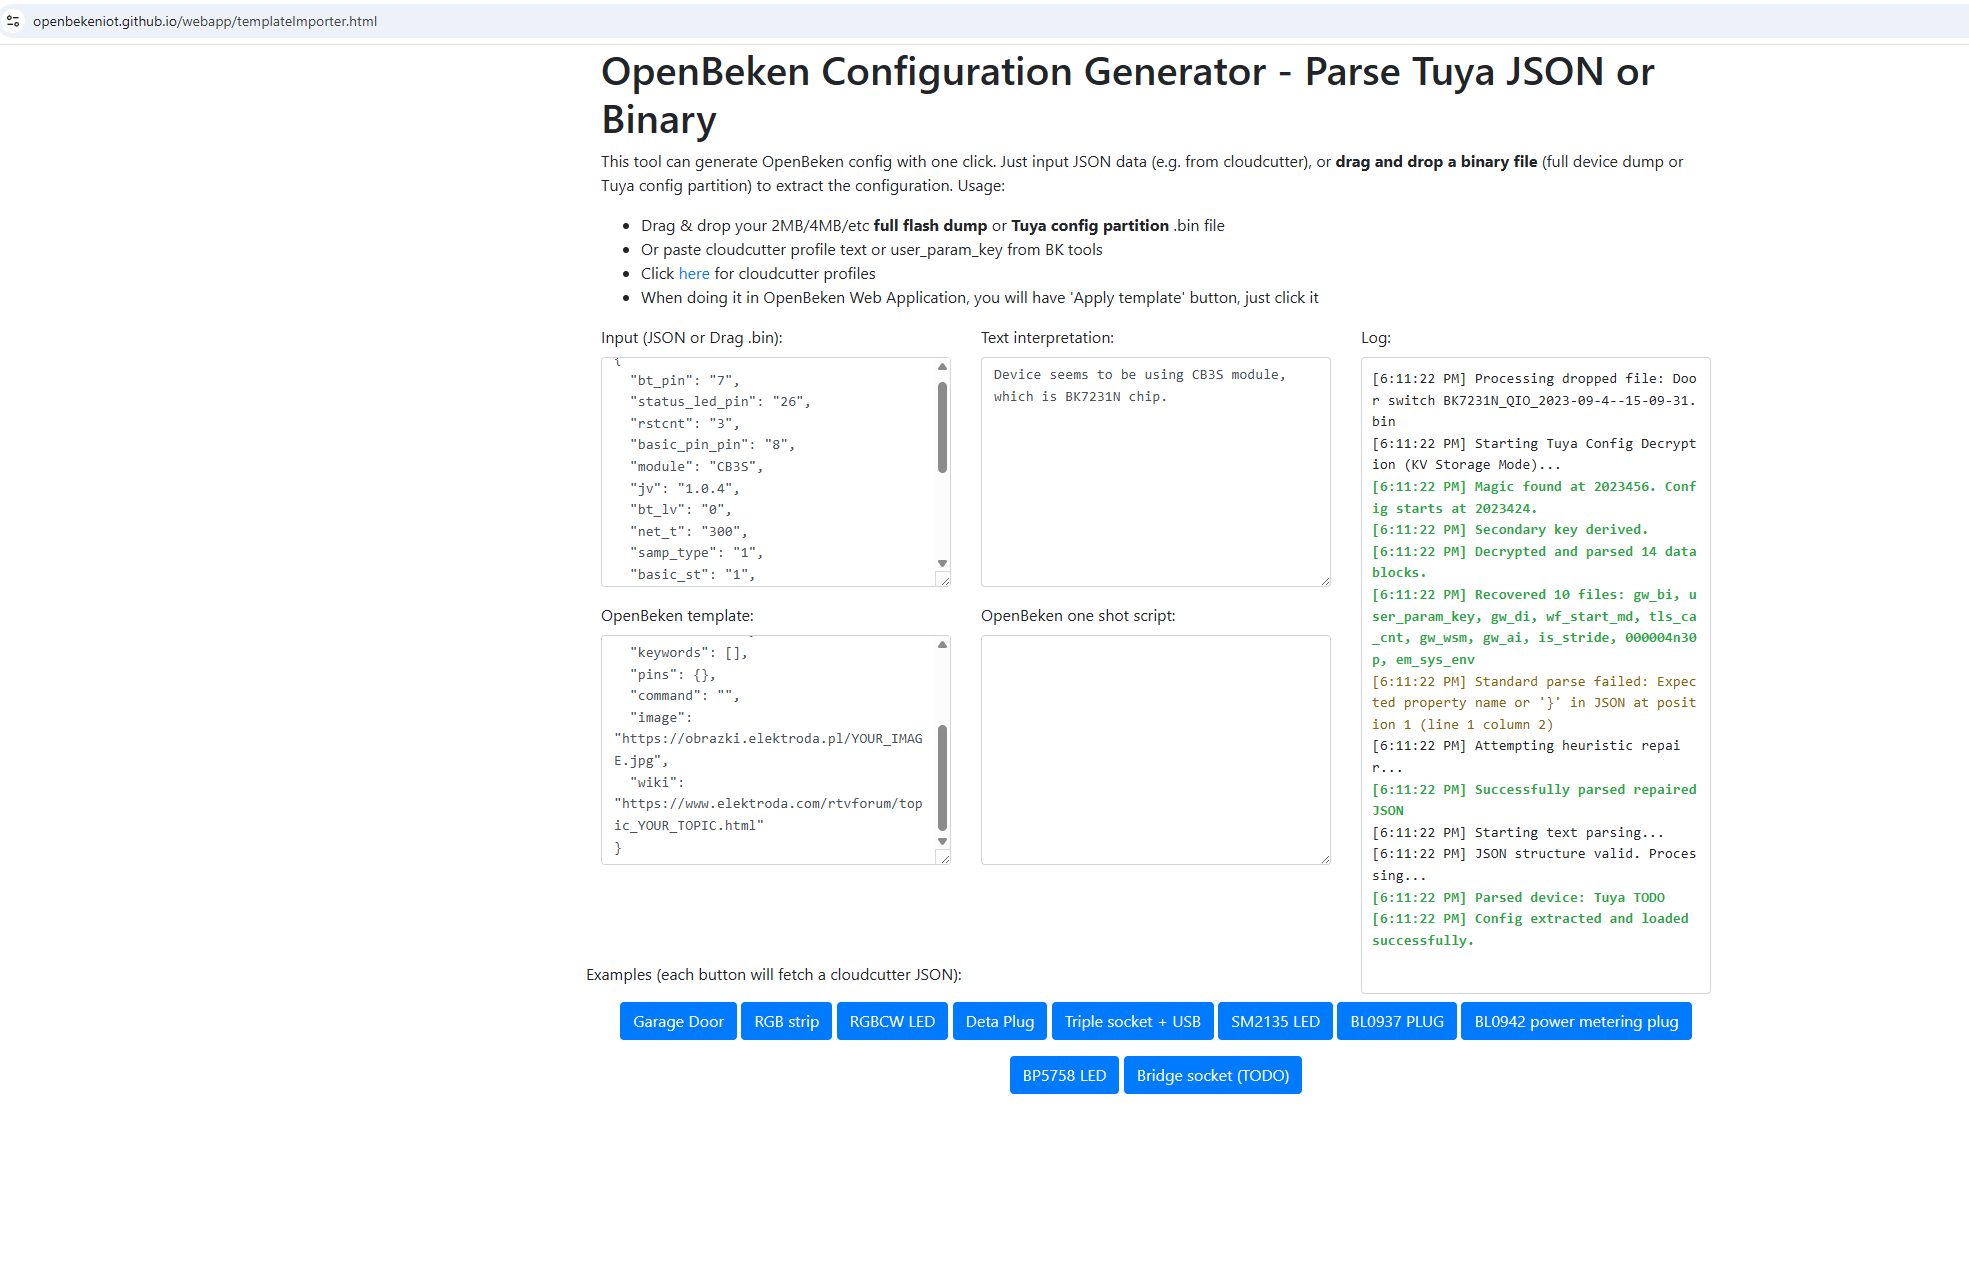Open the 'here' cloudcutter profiles link
This screenshot has height=1265, width=1969.
click(x=694, y=274)
